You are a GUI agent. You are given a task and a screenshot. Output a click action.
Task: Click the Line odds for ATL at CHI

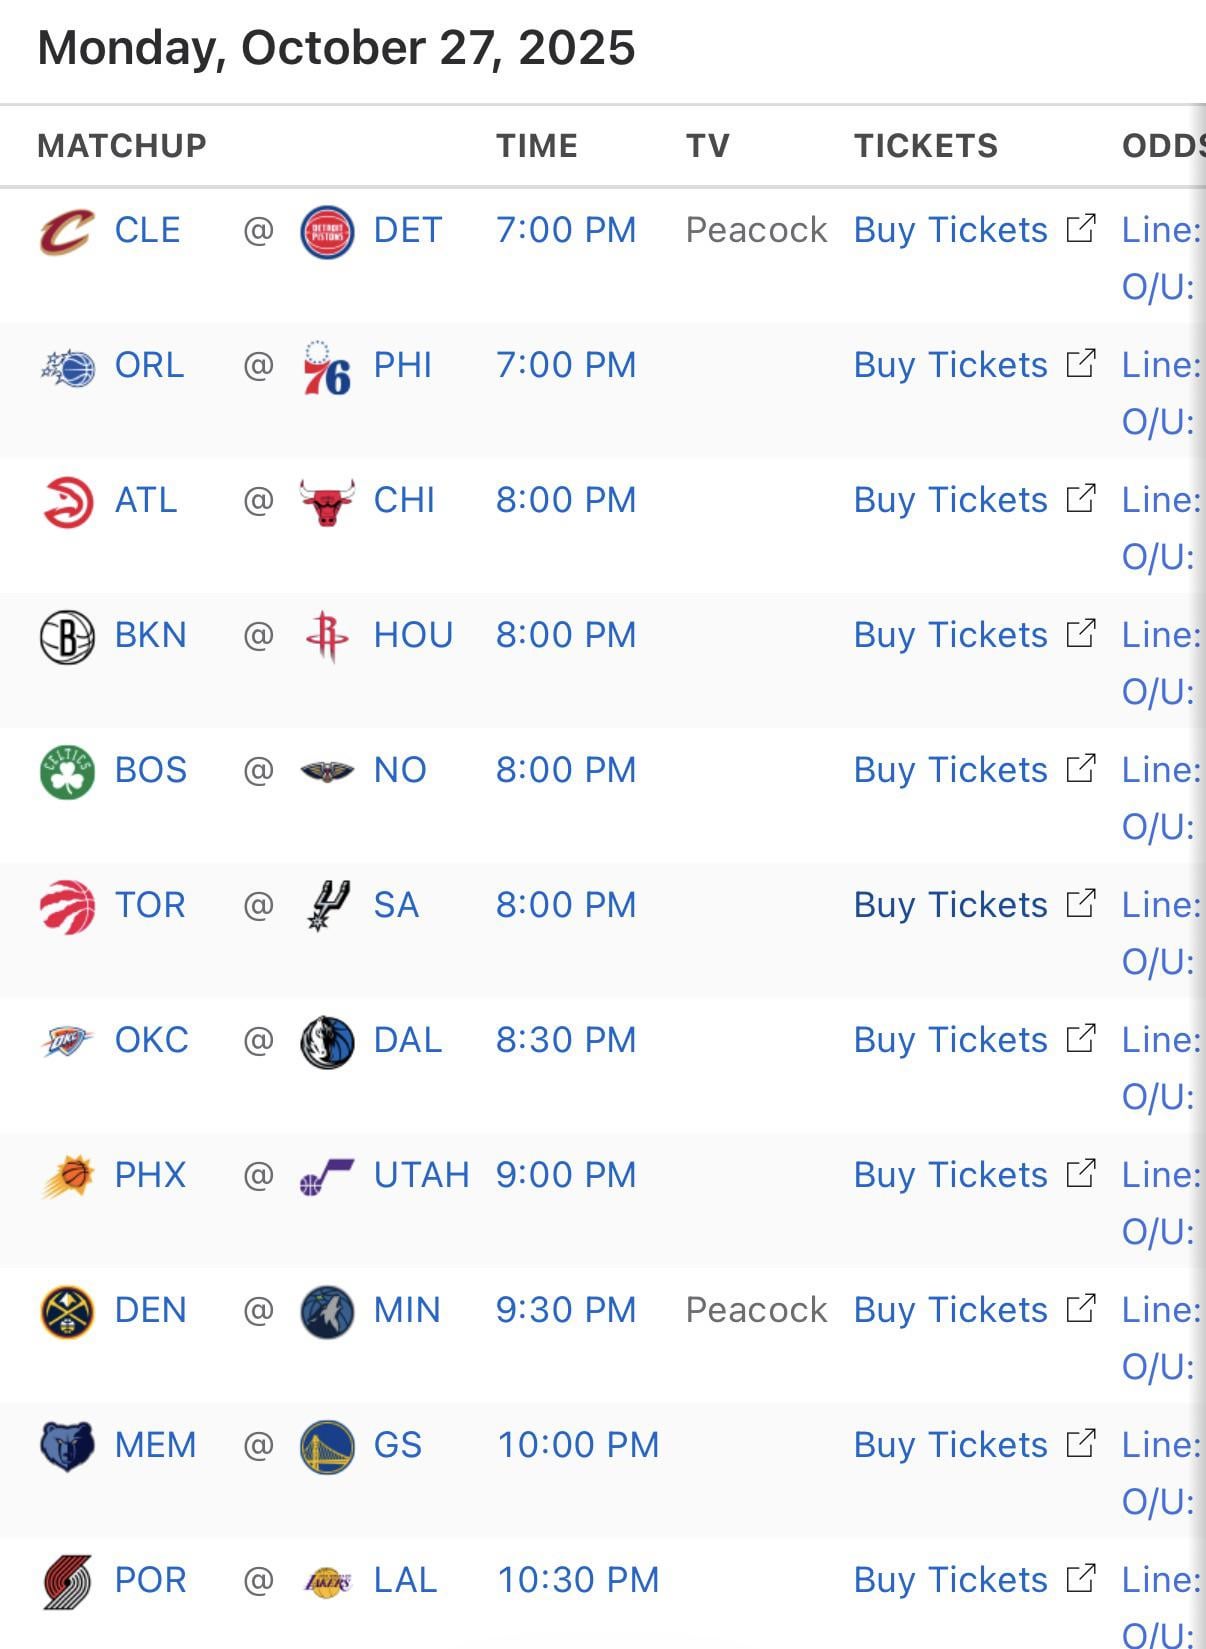tap(1160, 500)
